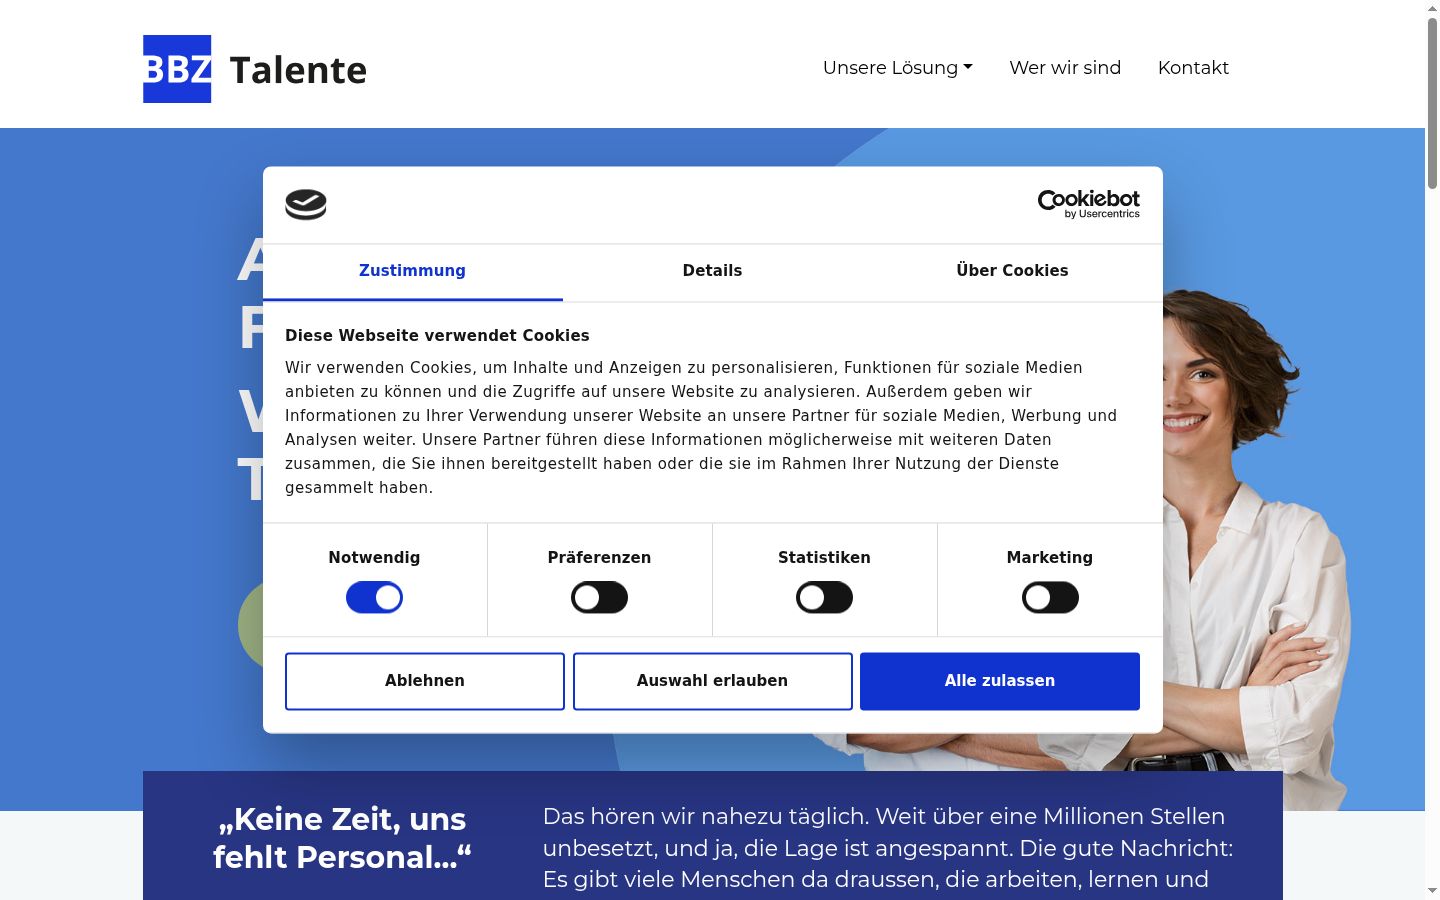Enable the Präferenzen cookie switch
Viewport: 1440px width, 900px height.
point(599,598)
